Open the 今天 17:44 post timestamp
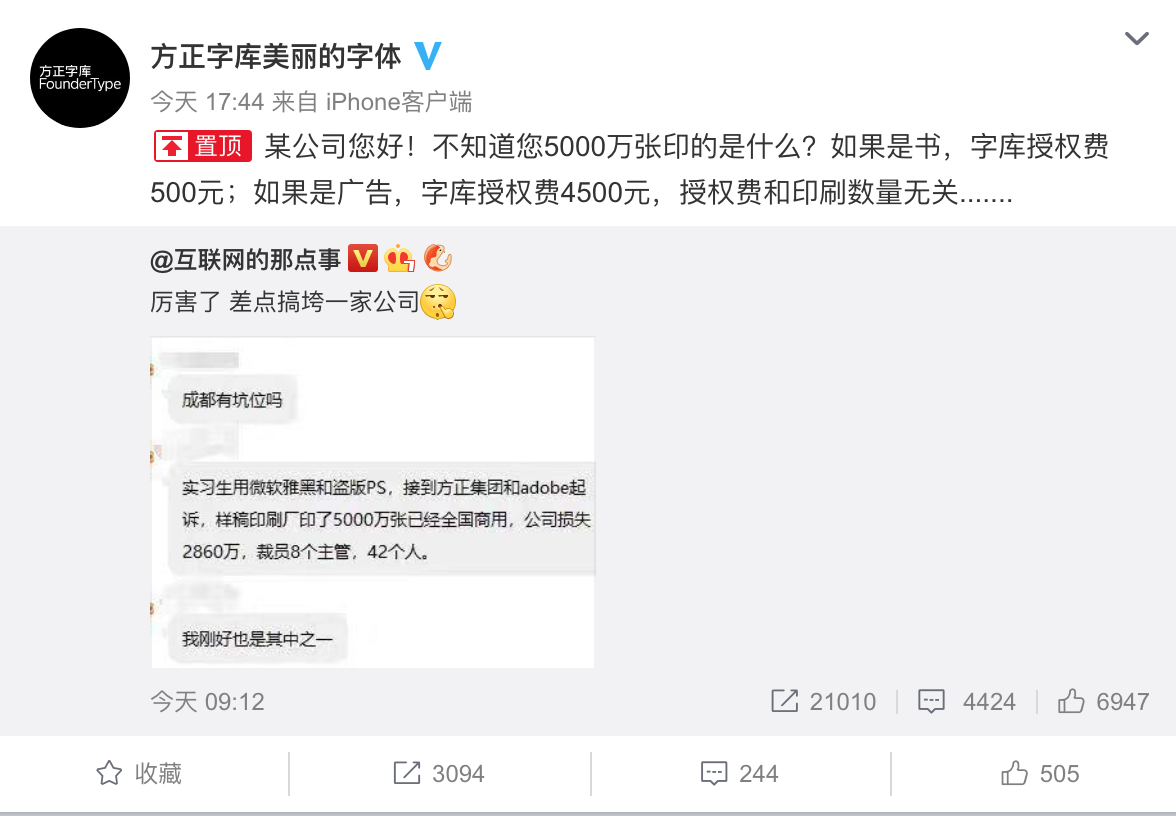 (x=208, y=102)
